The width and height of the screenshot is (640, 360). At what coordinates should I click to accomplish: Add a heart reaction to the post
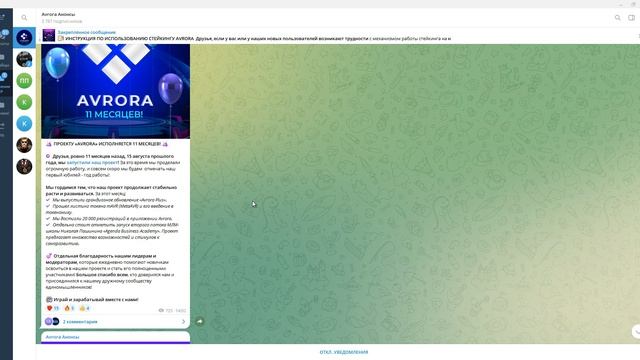click(53, 308)
